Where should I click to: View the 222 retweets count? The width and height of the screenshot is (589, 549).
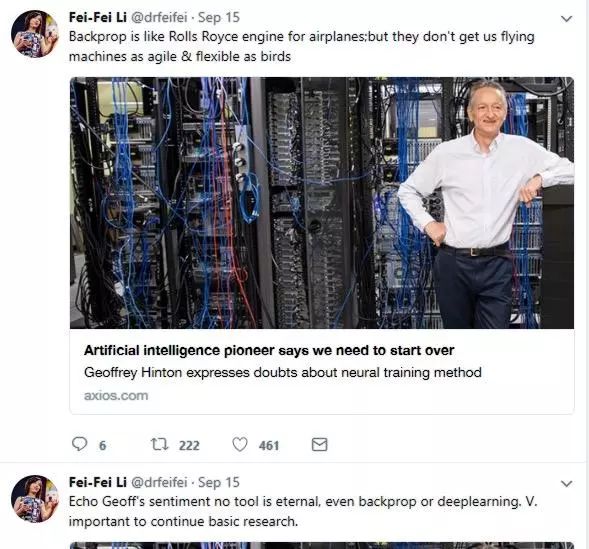[189, 445]
